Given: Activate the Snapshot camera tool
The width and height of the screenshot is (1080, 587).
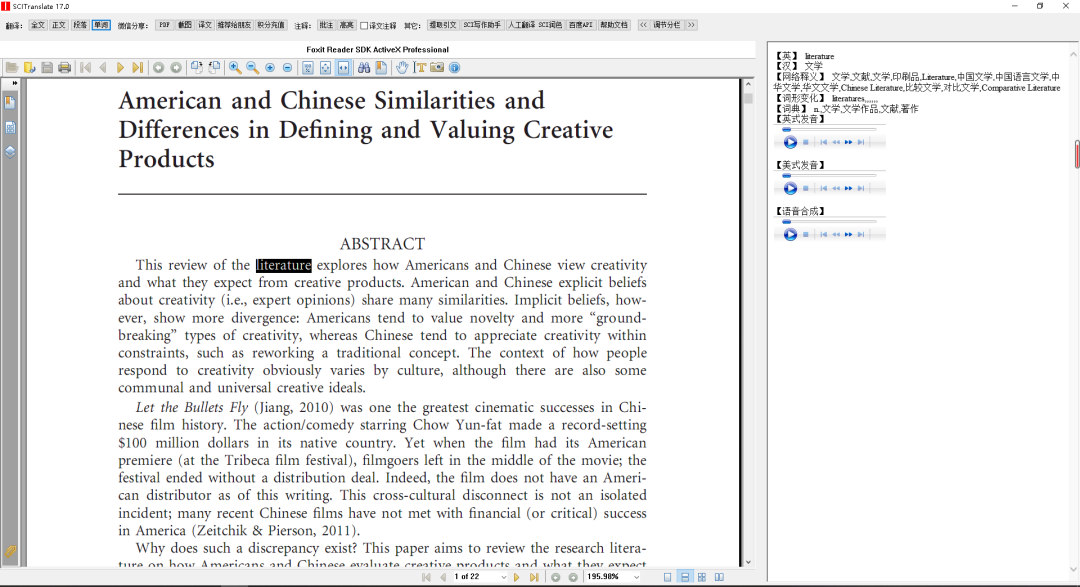Looking at the screenshot, I should coord(437,68).
